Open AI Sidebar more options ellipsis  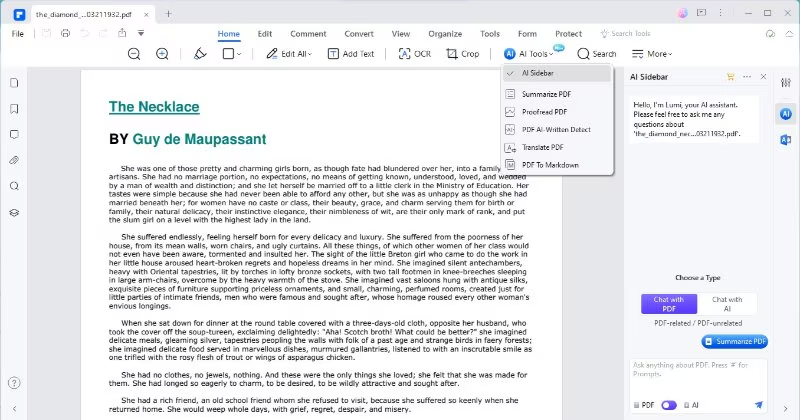(747, 77)
